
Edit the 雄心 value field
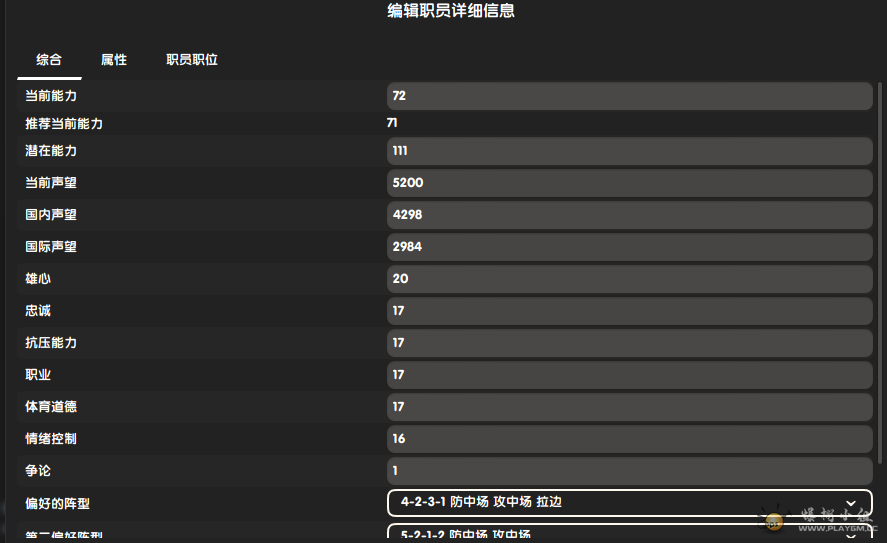pyautogui.click(x=630, y=279)
